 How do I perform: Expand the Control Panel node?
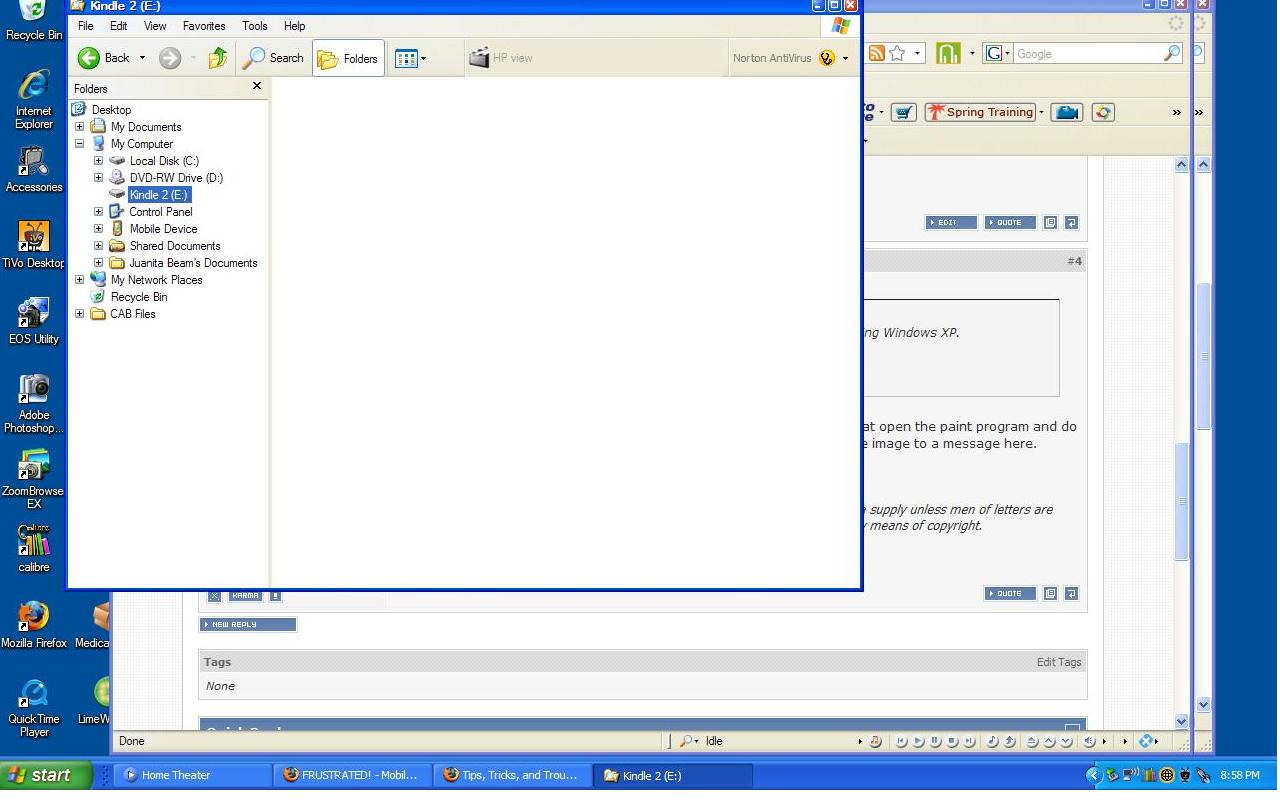coord(99,212)
